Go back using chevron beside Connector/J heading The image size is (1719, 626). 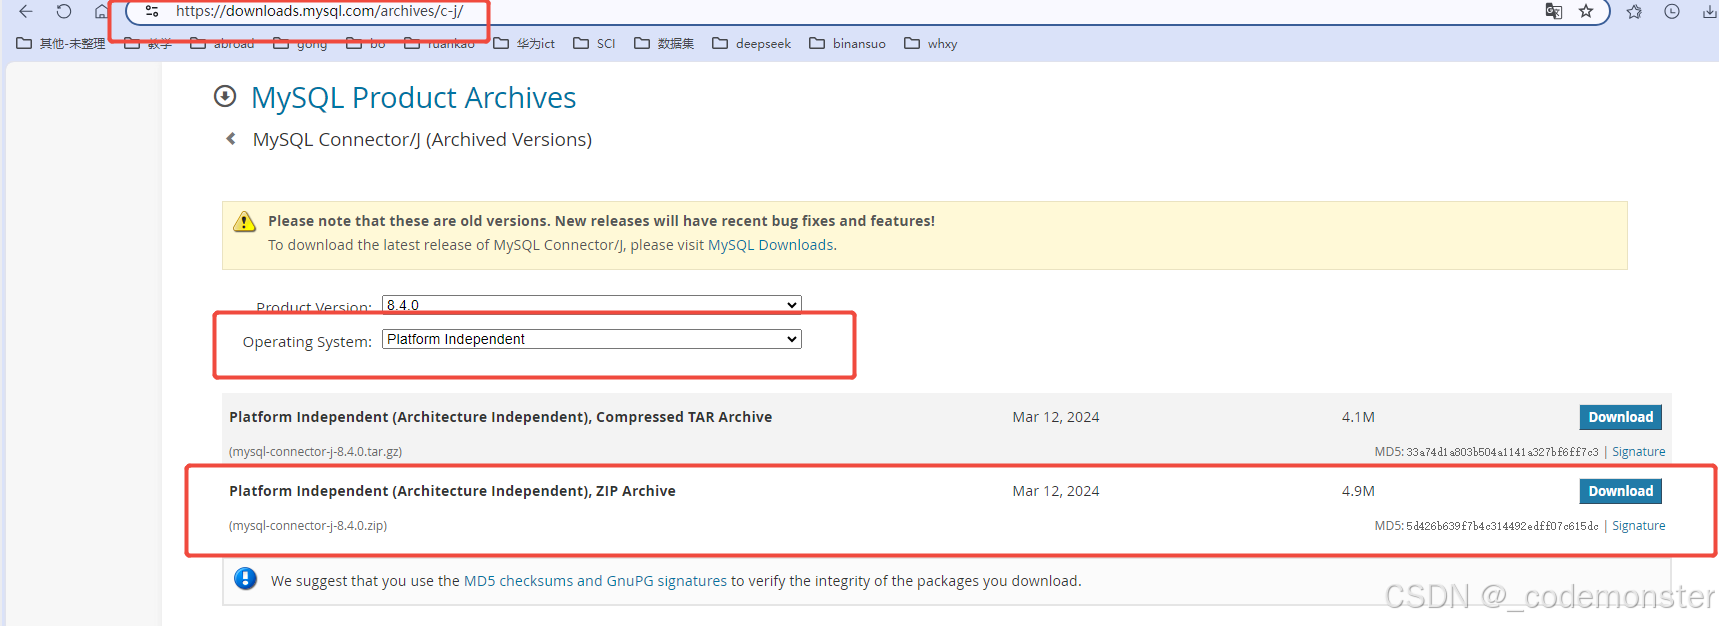(231, 139)
